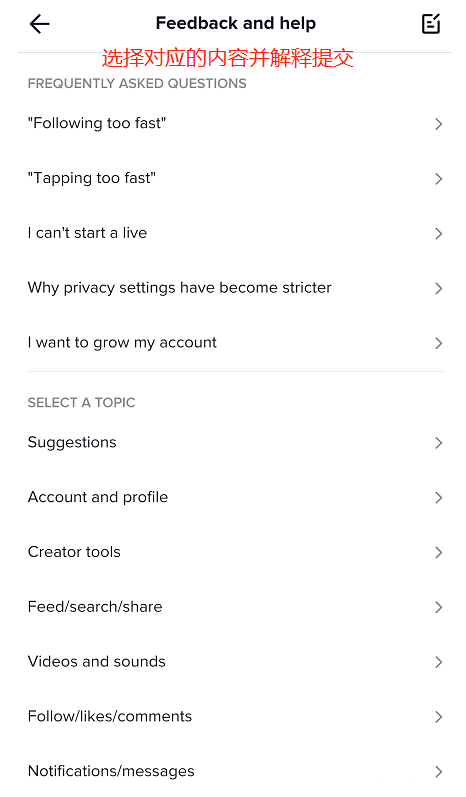
Task: Open "Tapping too fast" question
Action: [x=235, y=178]
